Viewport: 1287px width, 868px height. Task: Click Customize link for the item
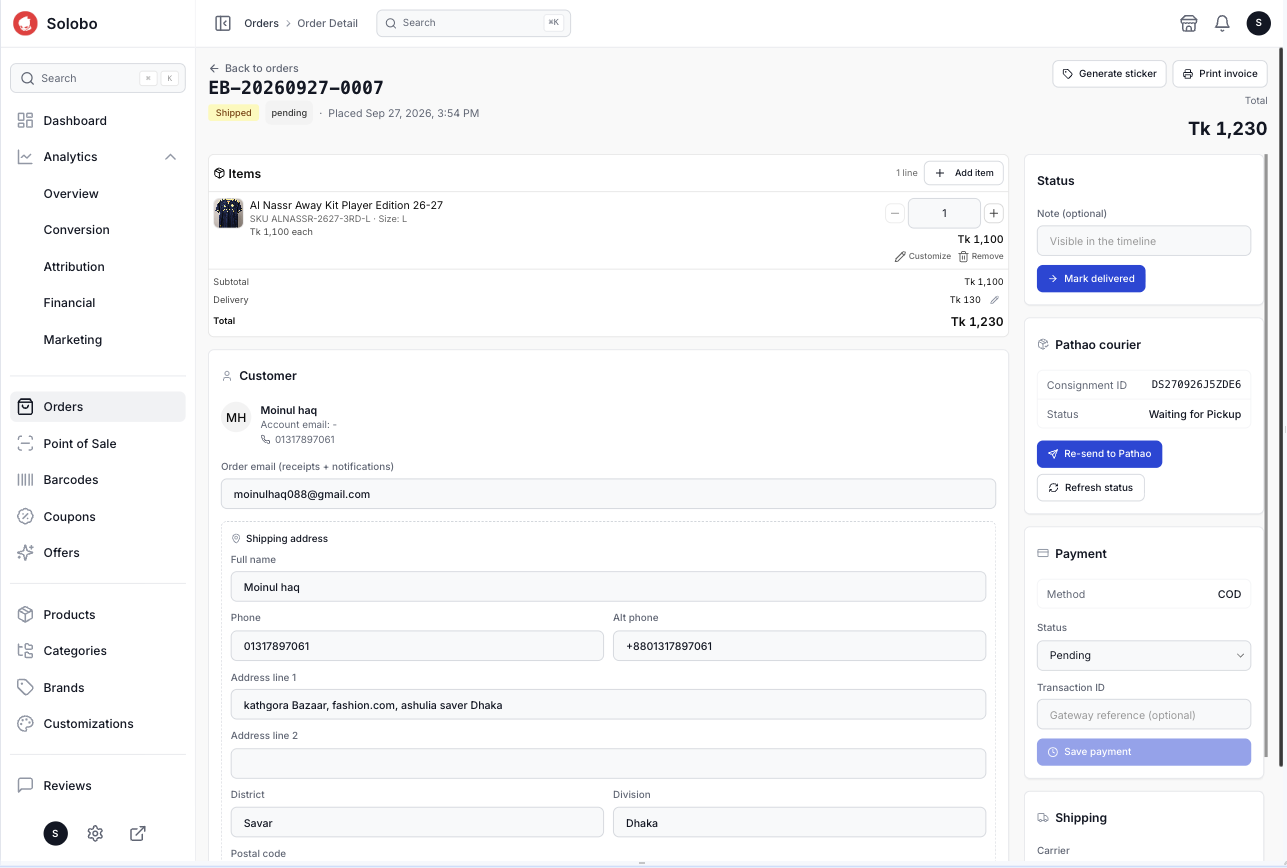tap(923, 257)
